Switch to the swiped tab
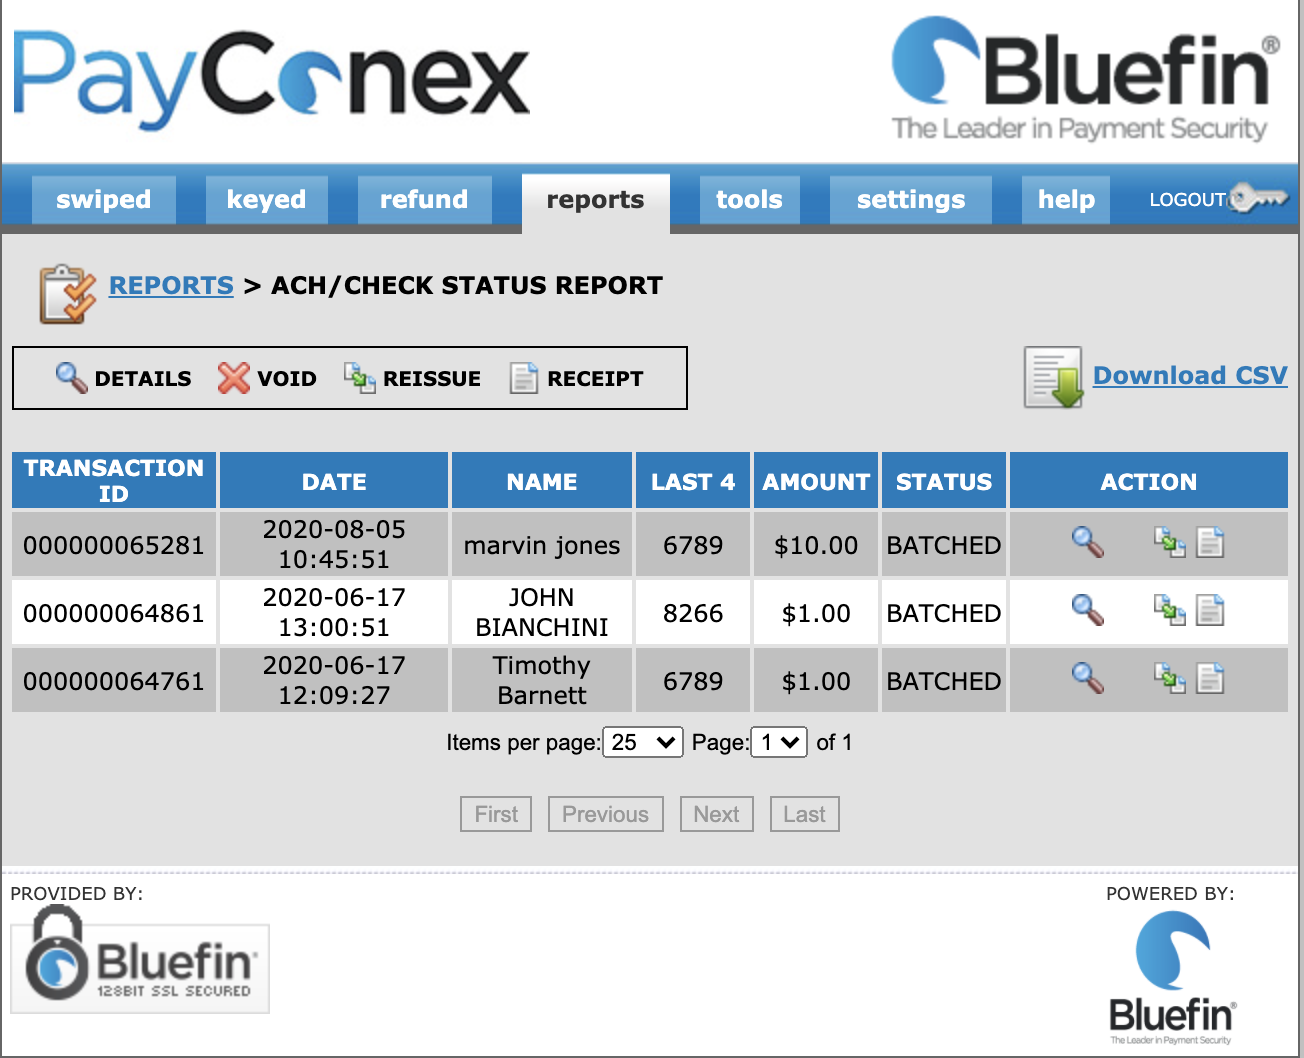This screenshot has height=1058, width=1304. (x=104, y=200)
